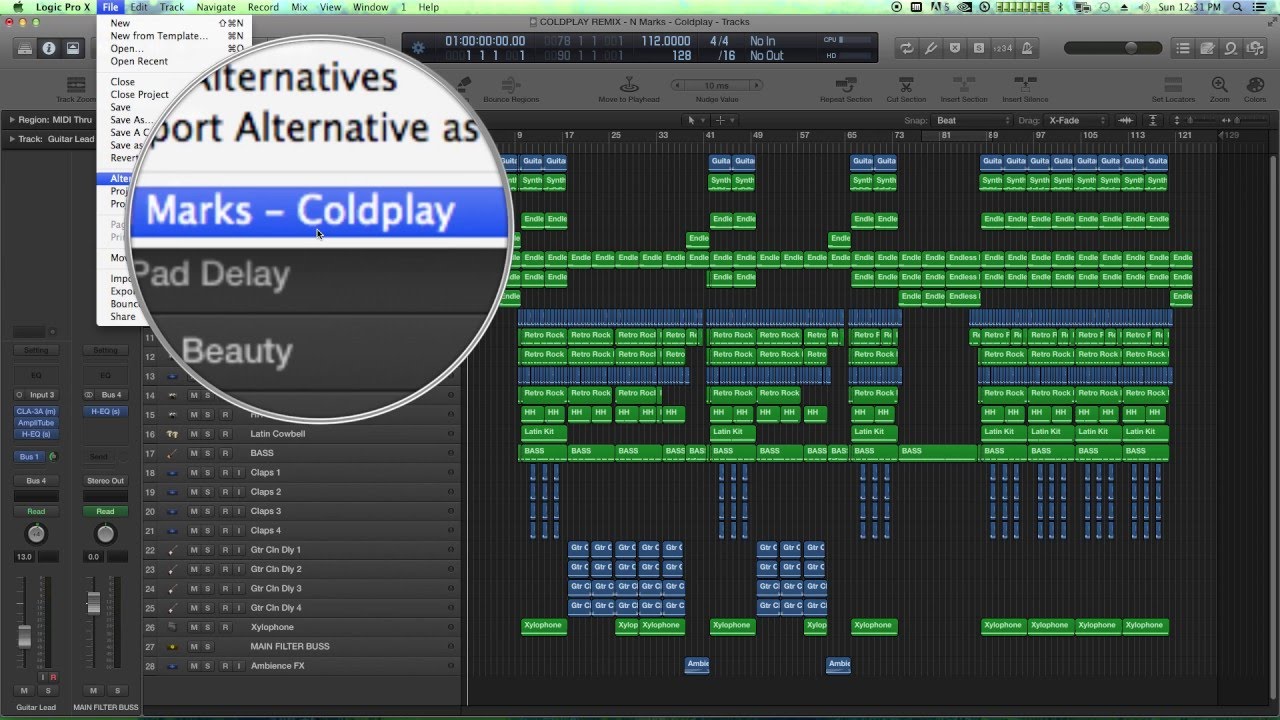The height and width of the screenshot is (720, 1280).
Task: Open the LCD display settings gear
Action: tap(418, 48)
